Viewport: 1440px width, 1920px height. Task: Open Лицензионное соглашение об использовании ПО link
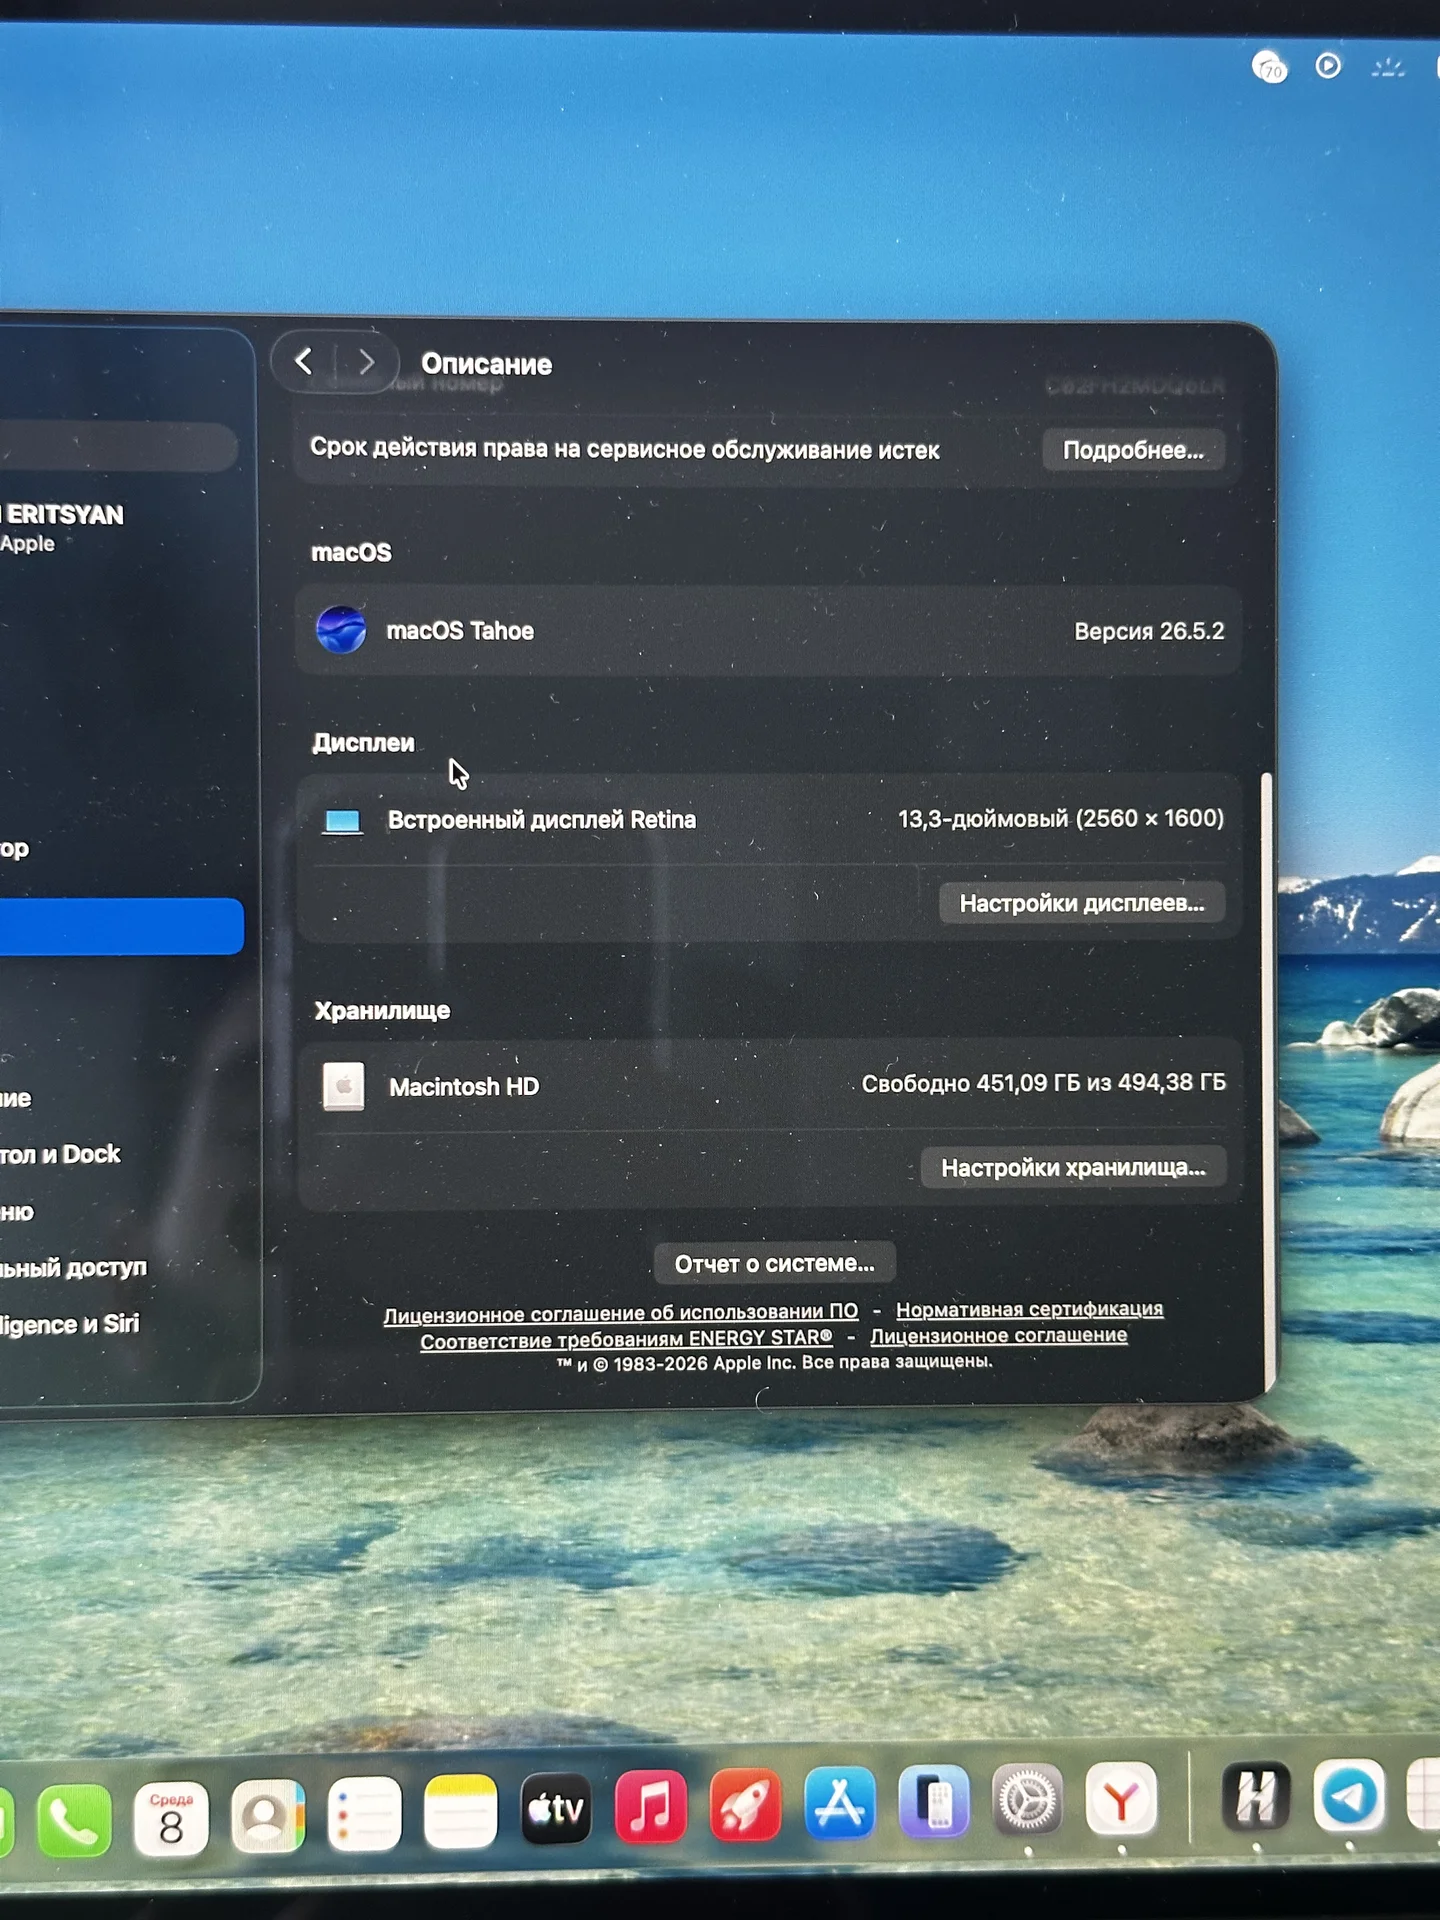click(621, 1313)
